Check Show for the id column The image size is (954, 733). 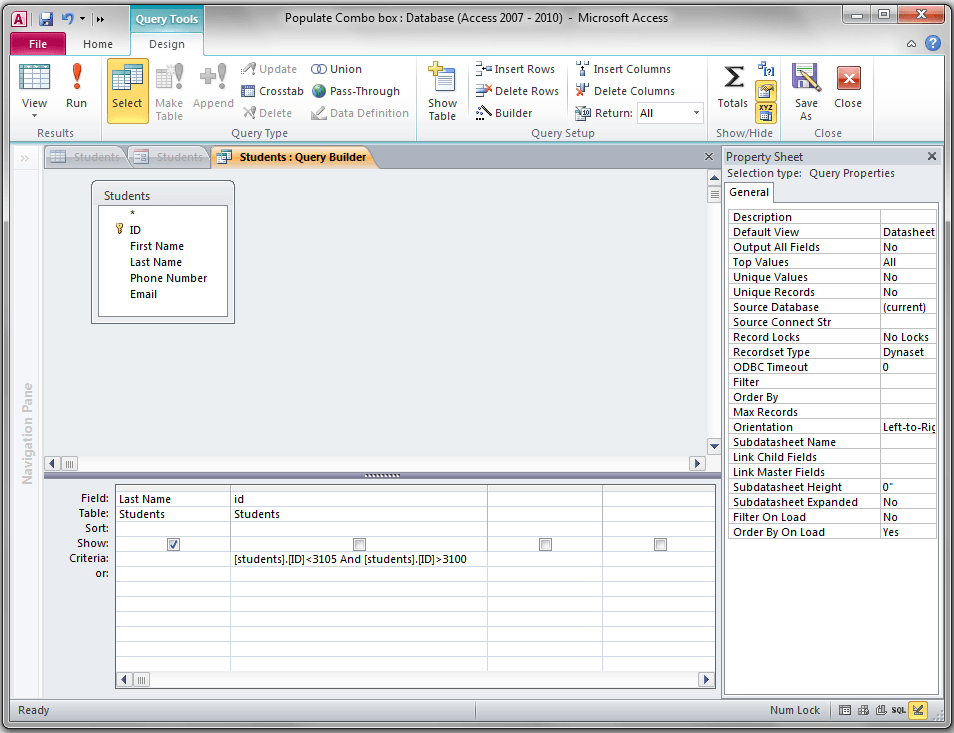pos(360,544)
